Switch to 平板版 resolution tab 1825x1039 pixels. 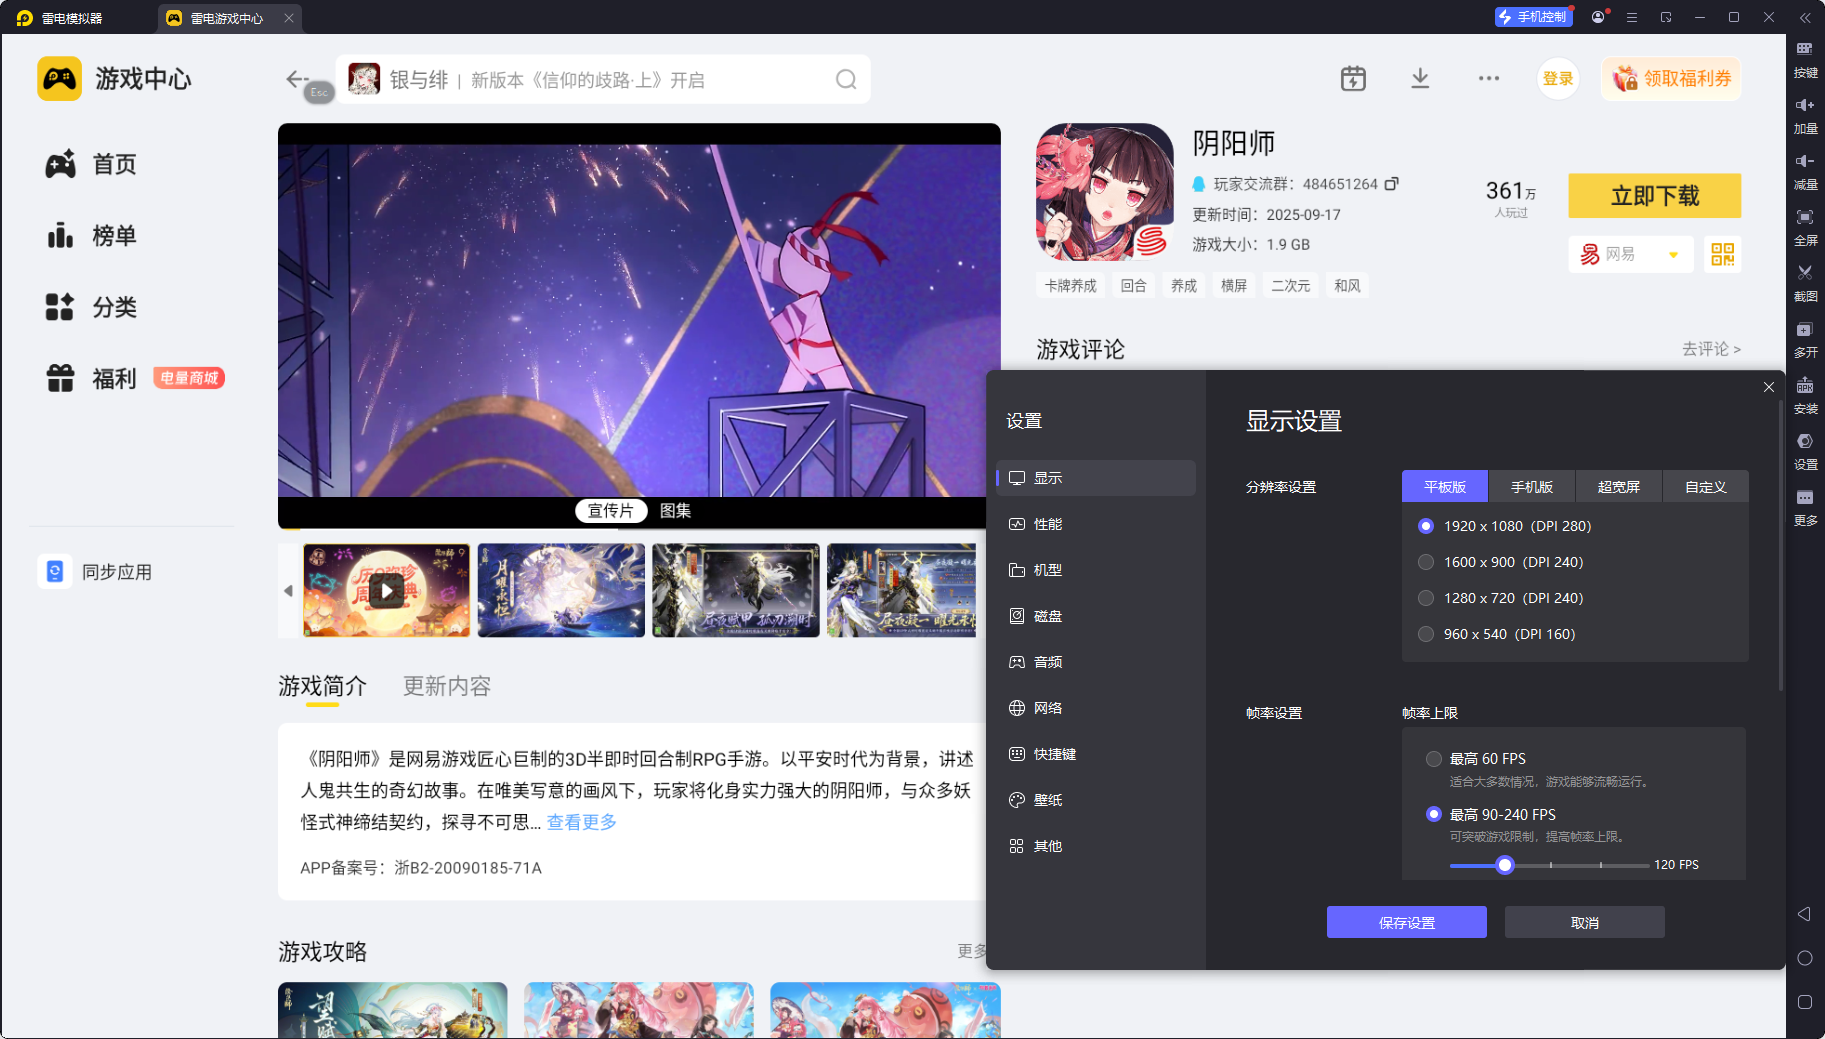(1445, 487)
